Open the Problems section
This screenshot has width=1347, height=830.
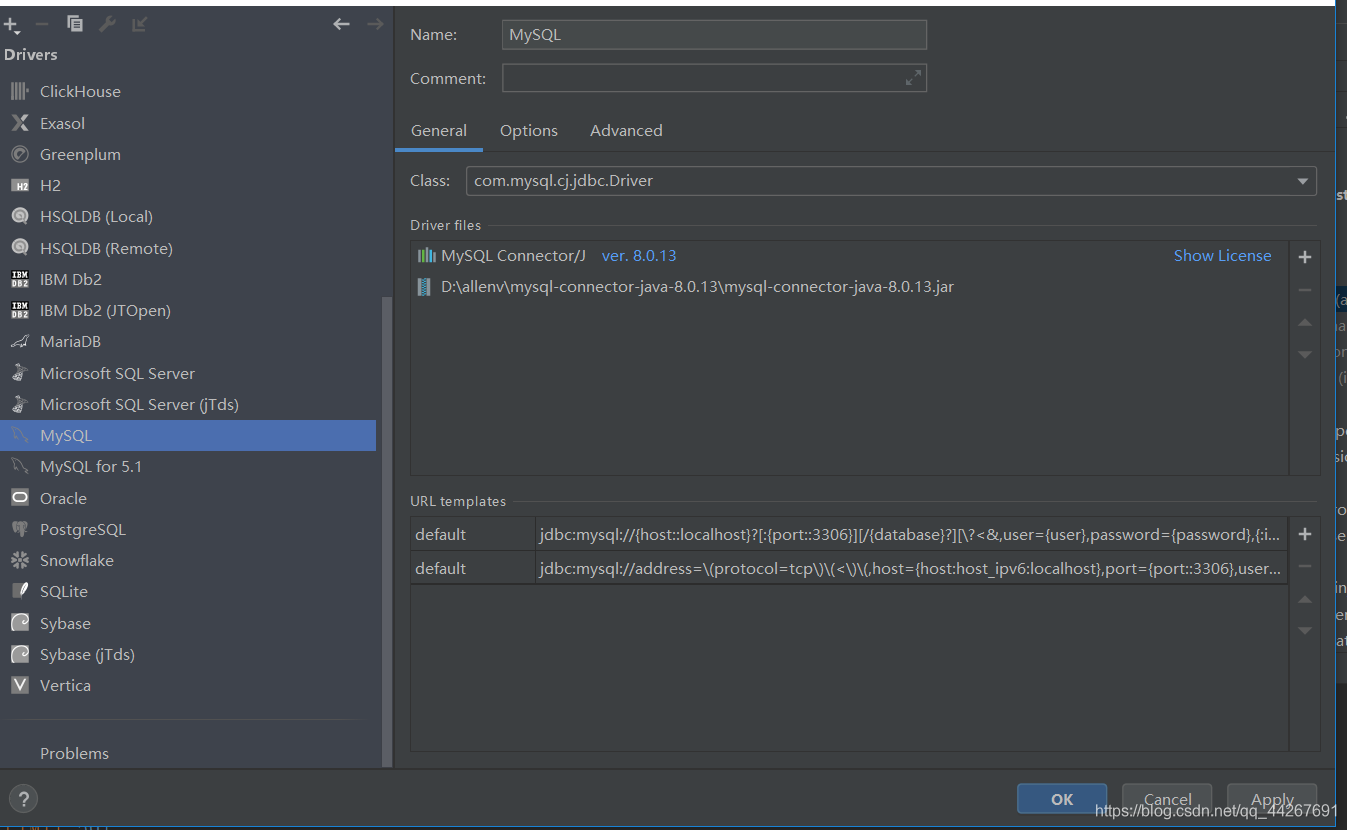pos(74,753)
